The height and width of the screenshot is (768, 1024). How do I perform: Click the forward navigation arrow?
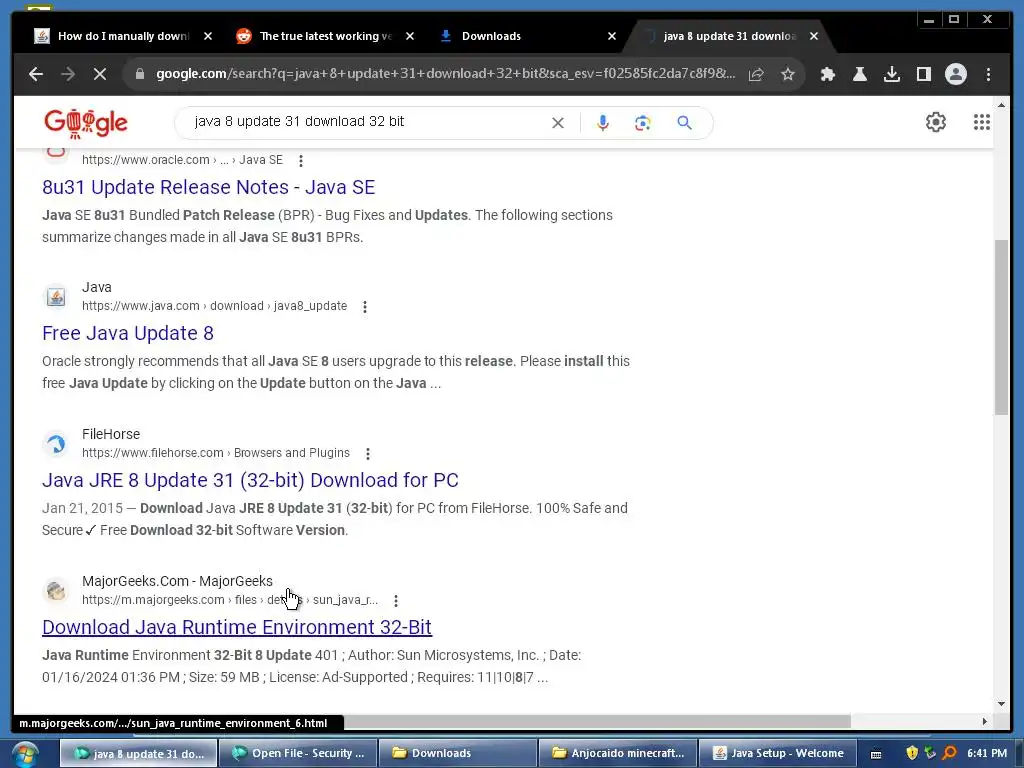tap(68, 74)
